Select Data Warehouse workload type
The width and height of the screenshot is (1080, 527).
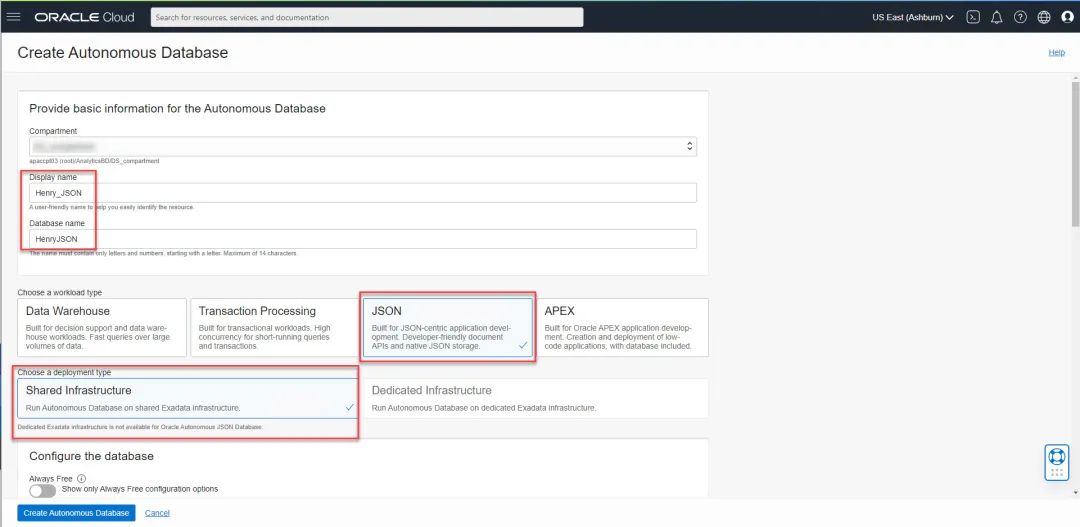[x=102, y=327]
